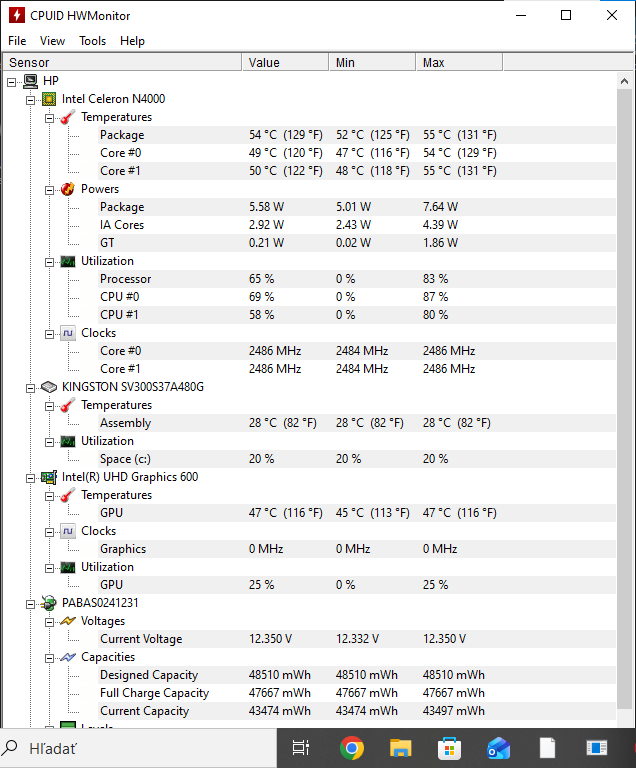Click the CPU Temperatures thermometer icon
This screenshot has width=636, height=768.
67,117
